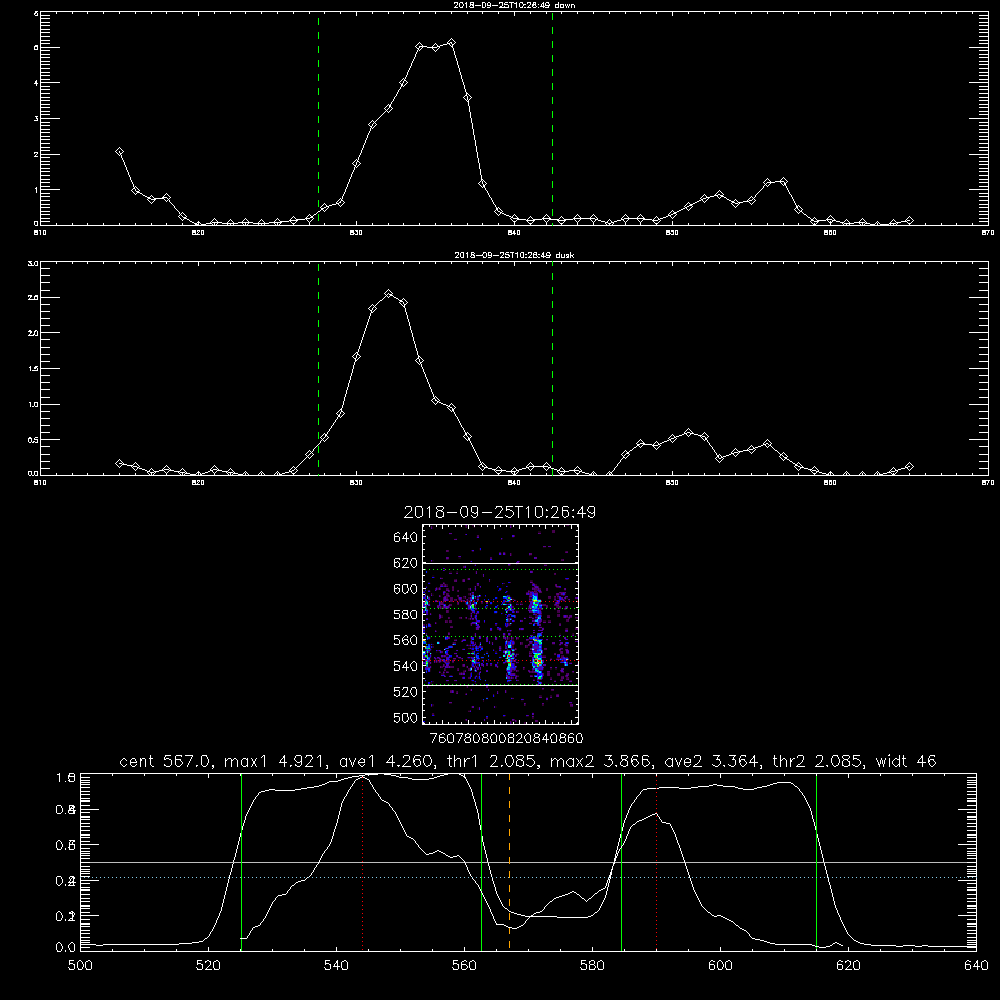Click the '600' label on the bottom plot x-axis
This screenshot has height=1000, width=1000.
(x=720, y=966)
